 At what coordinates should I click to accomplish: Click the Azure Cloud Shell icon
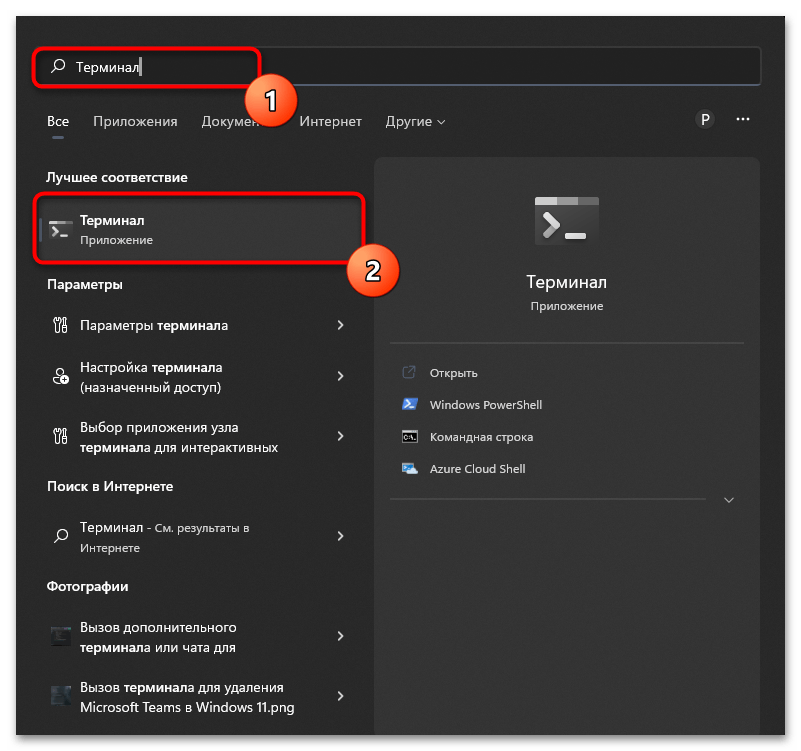tap(410, 468)
